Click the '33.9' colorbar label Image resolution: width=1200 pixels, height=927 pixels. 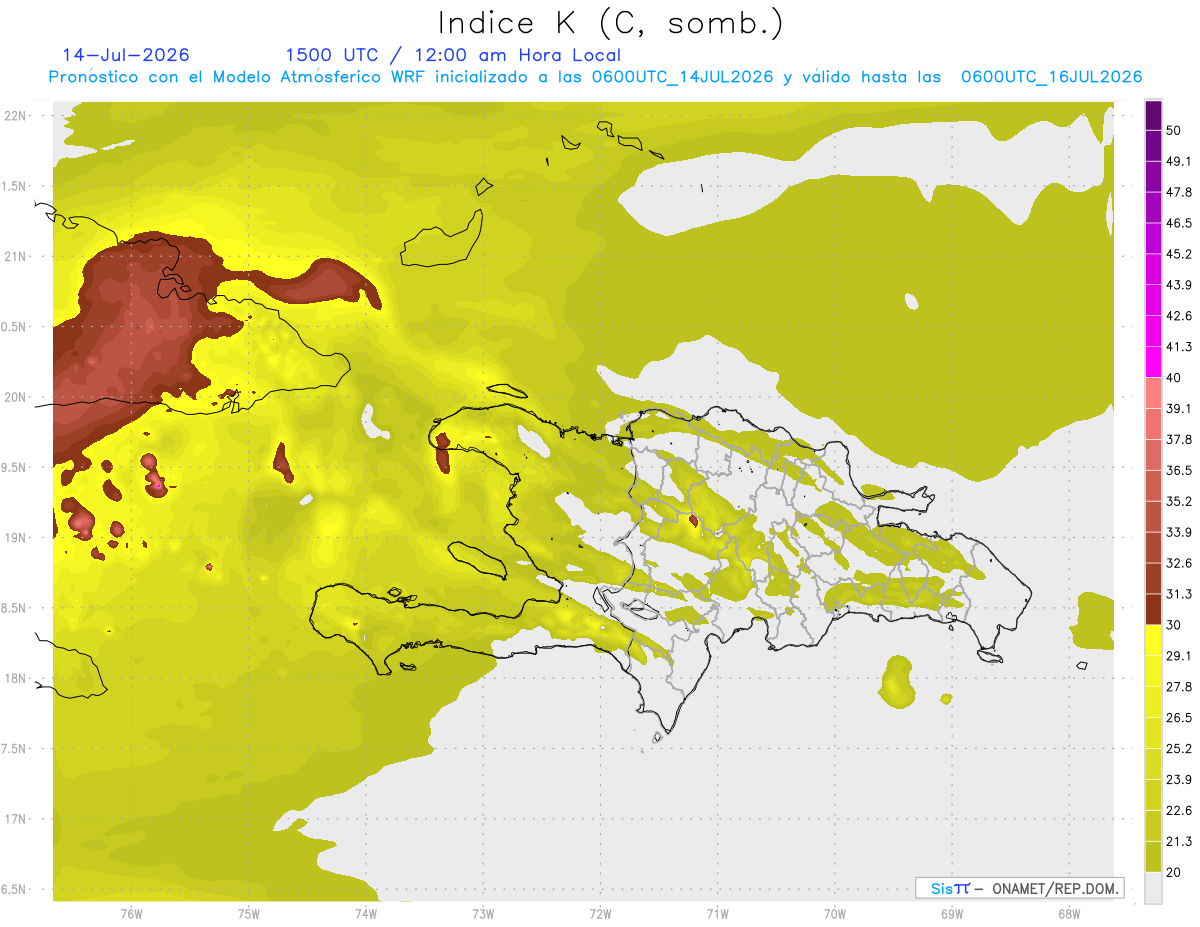point(1179,532)
